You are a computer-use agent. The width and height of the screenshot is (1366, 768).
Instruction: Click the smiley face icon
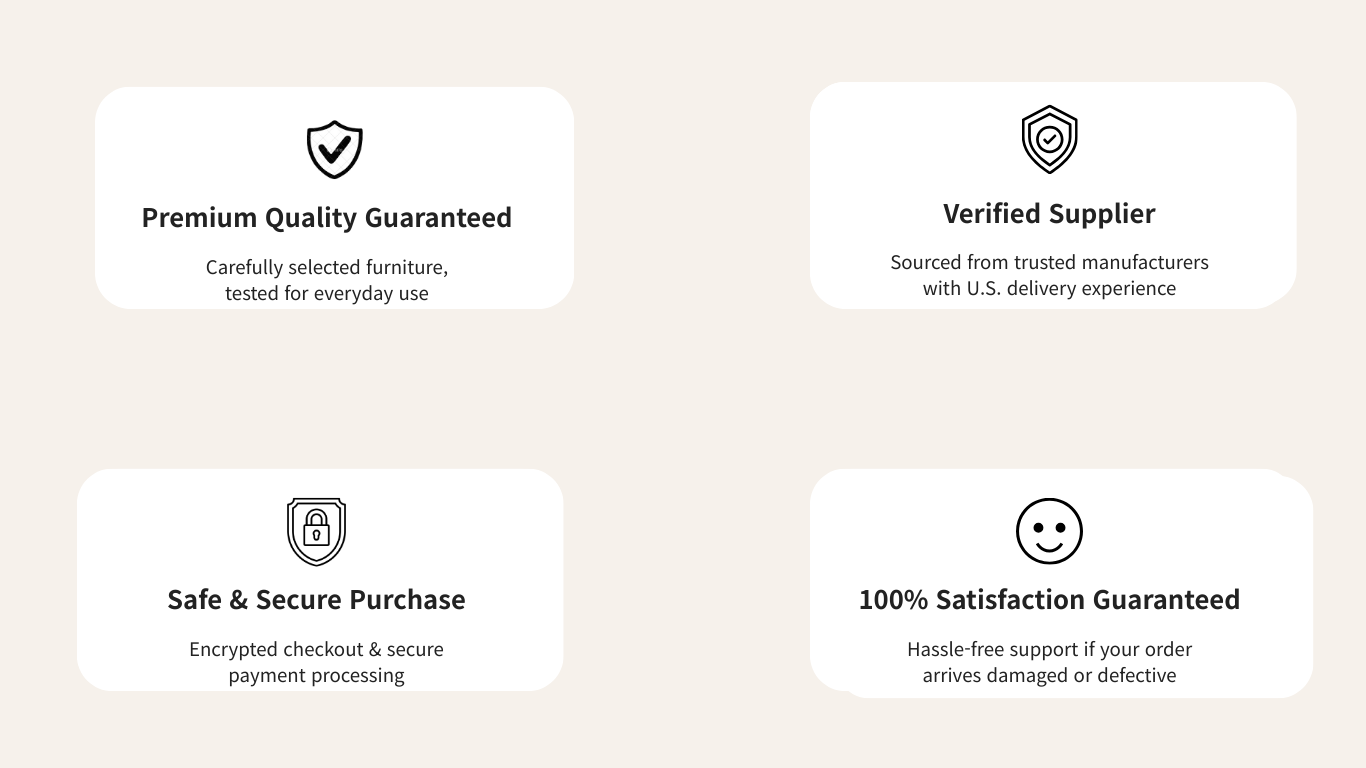(1049, 531)
